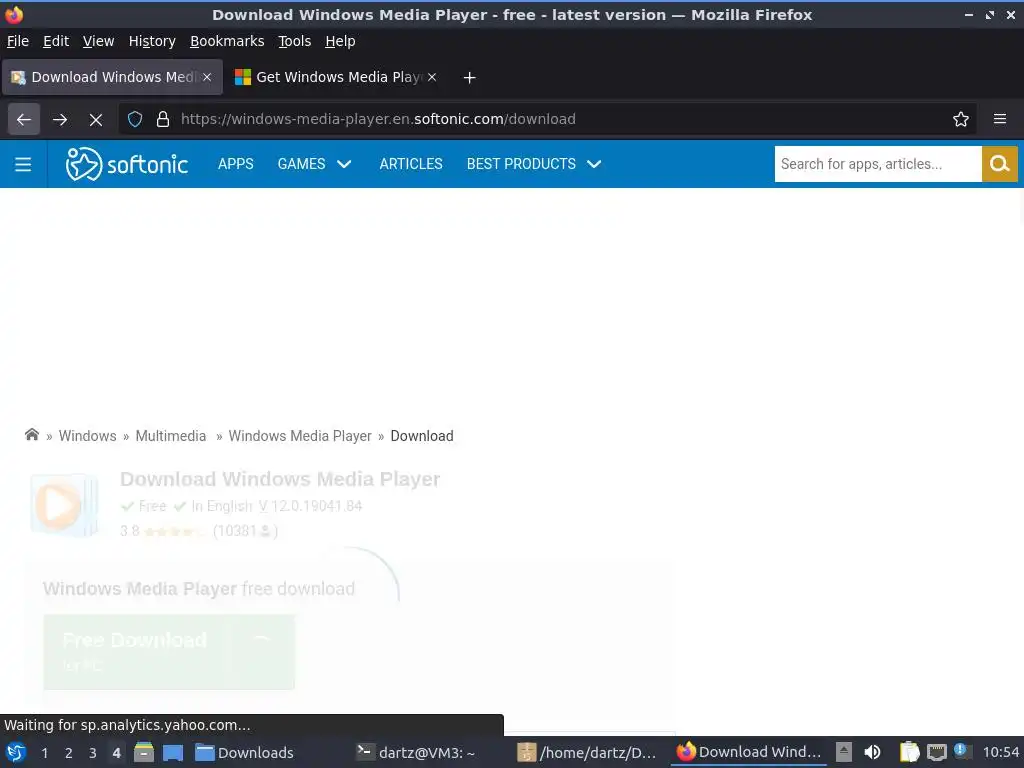Click the update notifier tray icon
1024x768 pixels.
[x=961, y=751]
